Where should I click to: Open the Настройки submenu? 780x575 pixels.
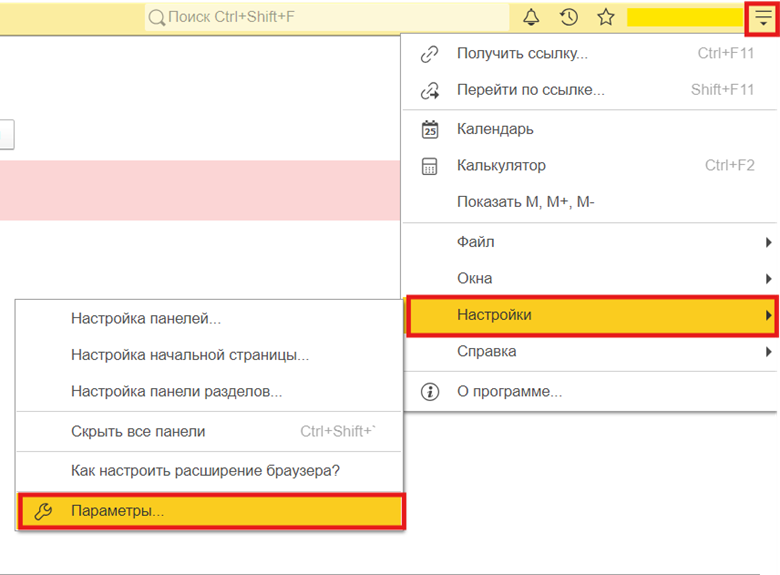click(x=592, y=316)
